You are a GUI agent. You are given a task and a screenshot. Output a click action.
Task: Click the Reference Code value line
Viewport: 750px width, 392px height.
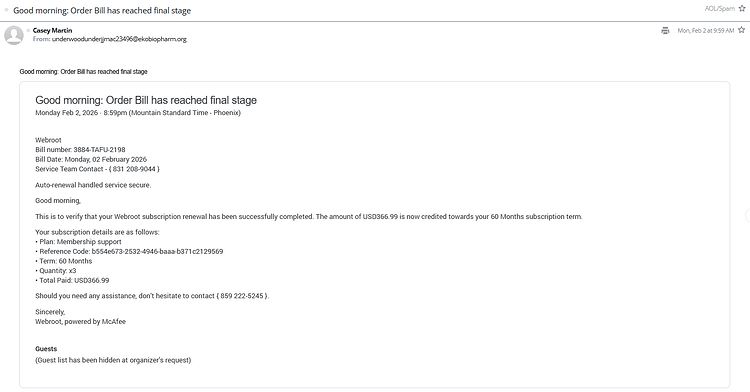click(x=129, y=251)
